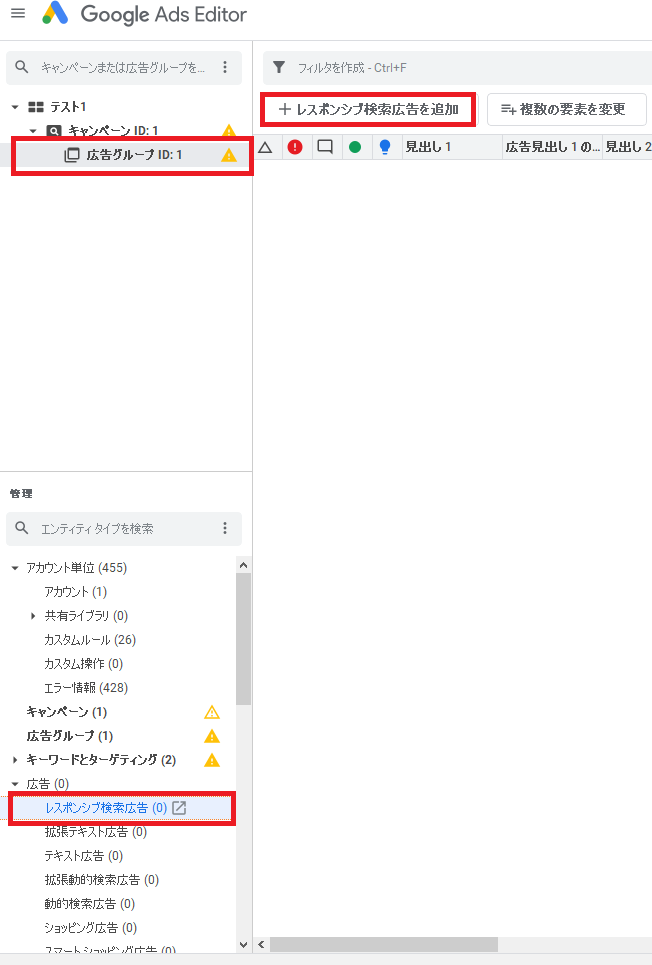Click the red error column header icon

[295, 147]
